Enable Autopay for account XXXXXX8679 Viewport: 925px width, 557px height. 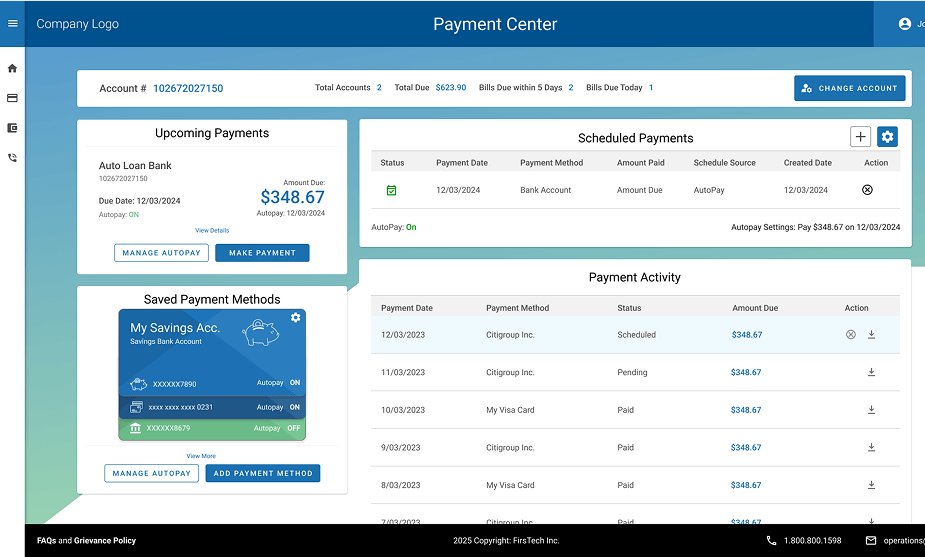coord(293,428)
